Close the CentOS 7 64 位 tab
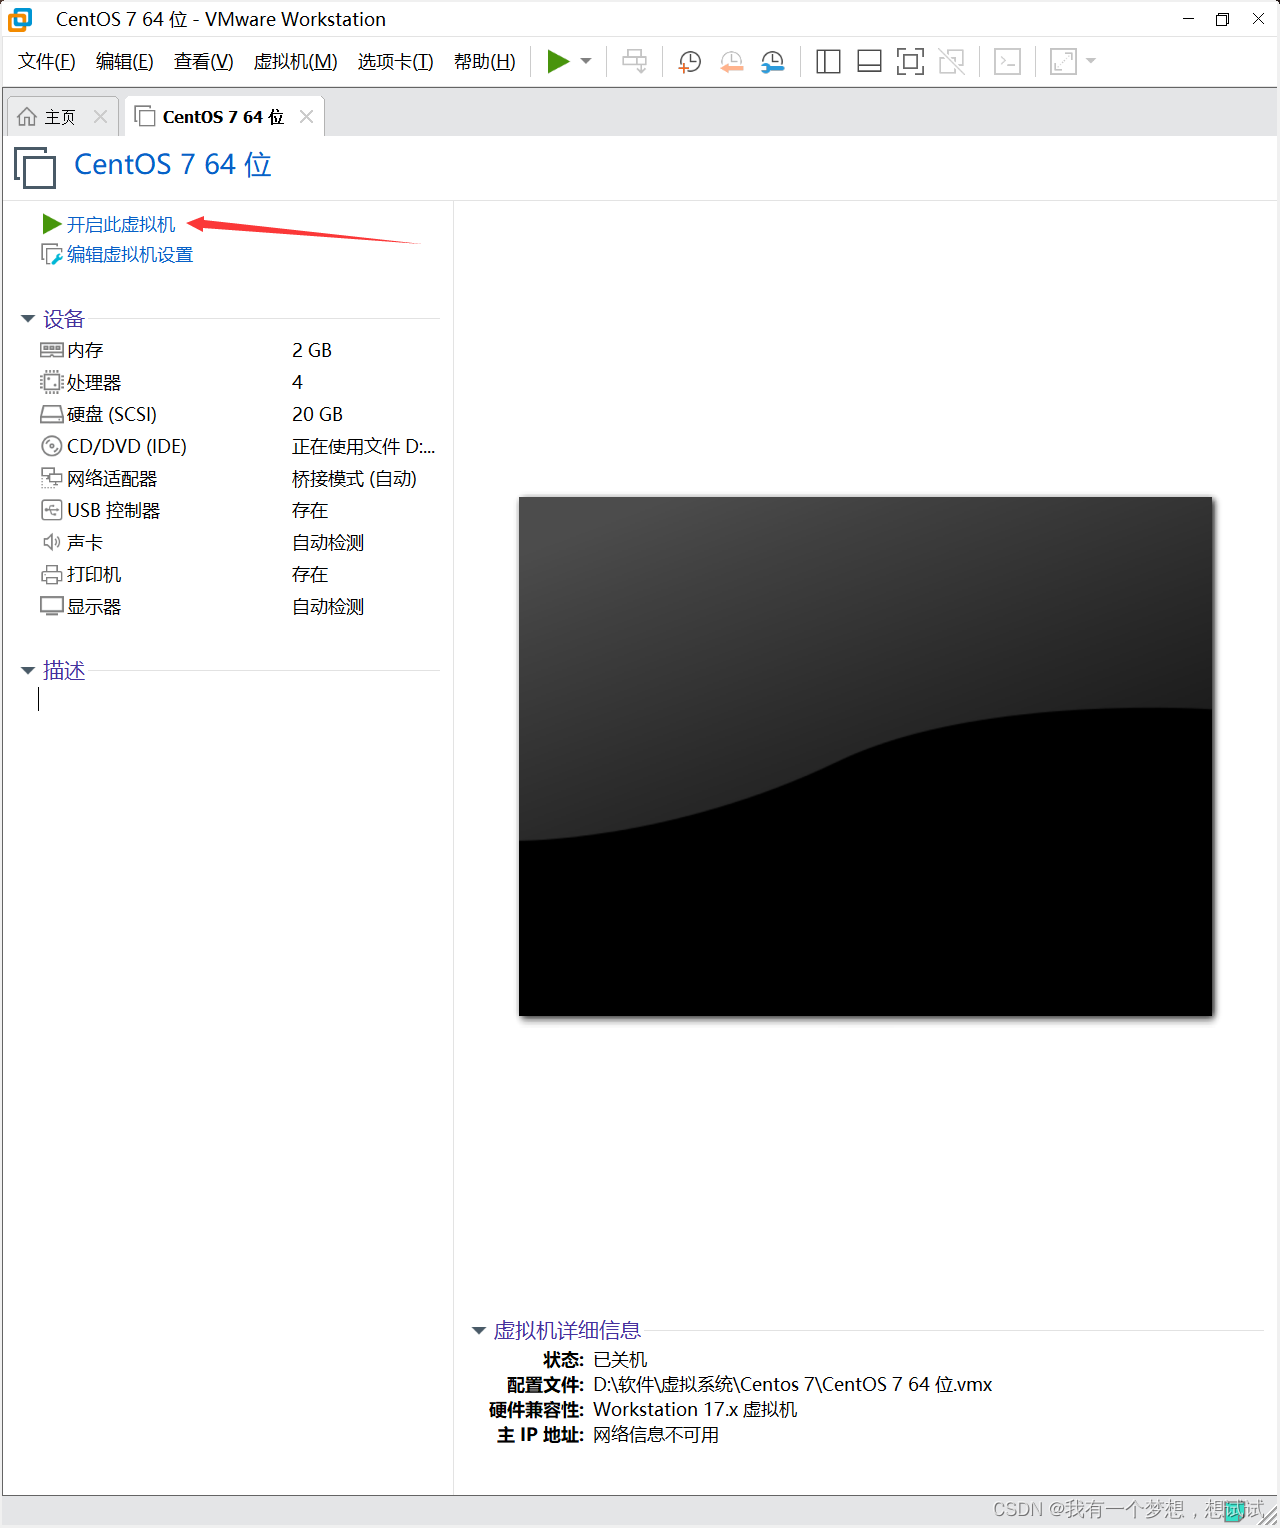The height and width of the screenshot is (1528, 1280). (306, 117)
